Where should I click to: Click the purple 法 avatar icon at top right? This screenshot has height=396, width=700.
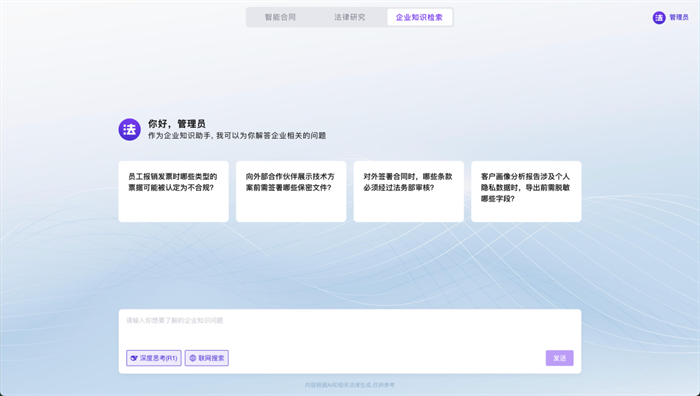[659, 17]
